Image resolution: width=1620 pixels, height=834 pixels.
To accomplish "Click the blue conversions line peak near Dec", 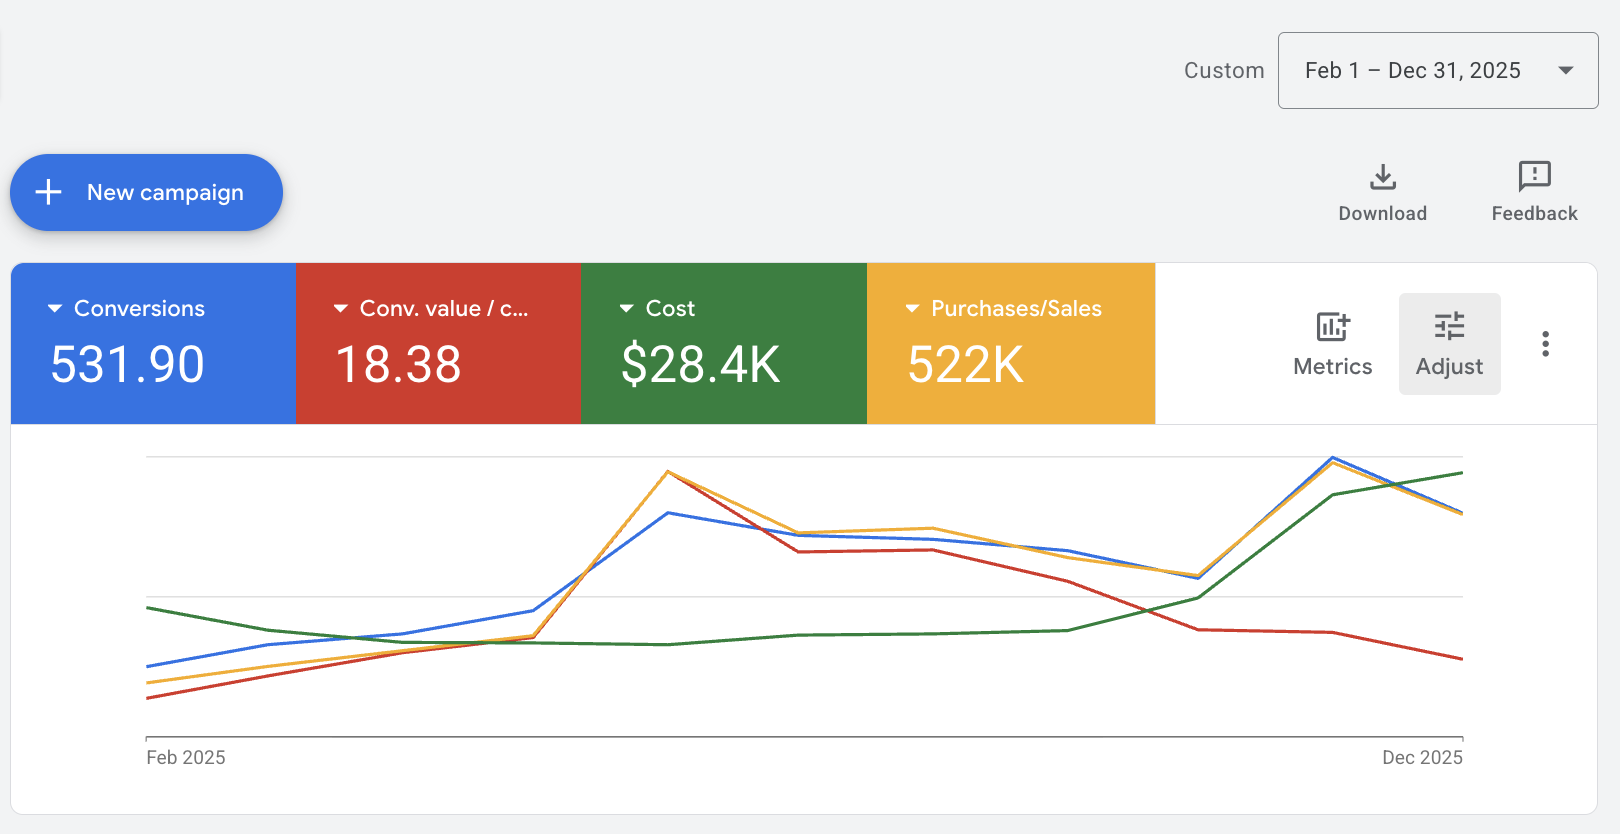I will tap(1332, 458).
